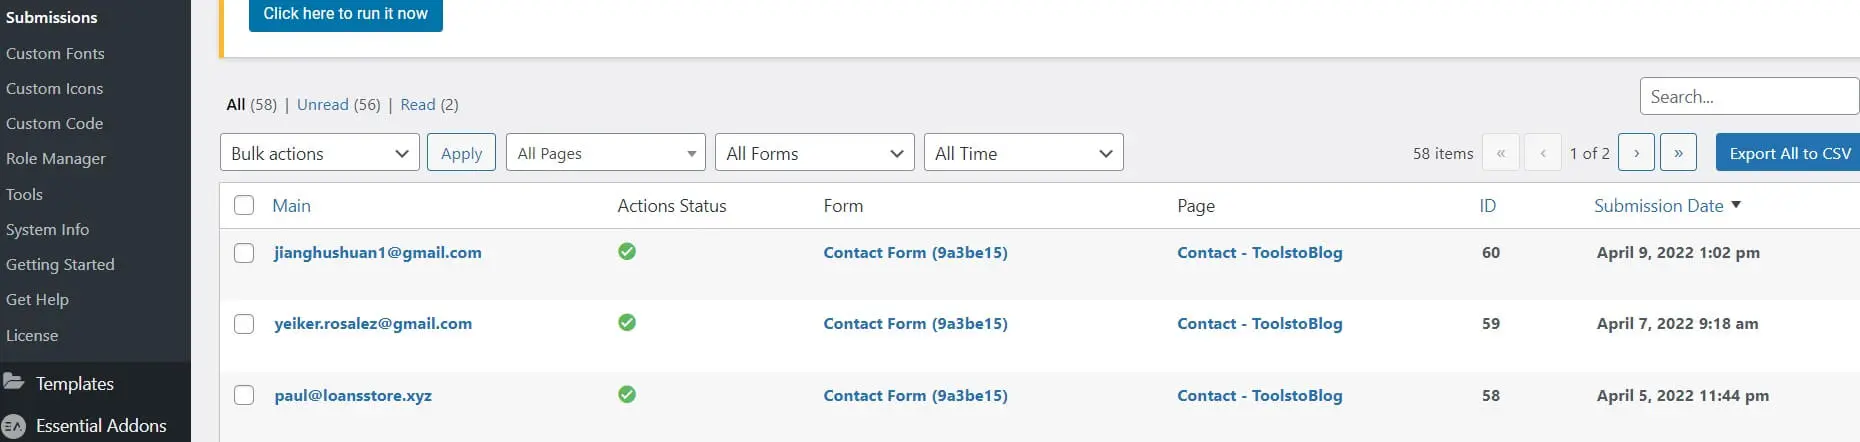The image size is (1860, 442).
Task: Jump to the last page arrow
Action: tap(1678, 153)
